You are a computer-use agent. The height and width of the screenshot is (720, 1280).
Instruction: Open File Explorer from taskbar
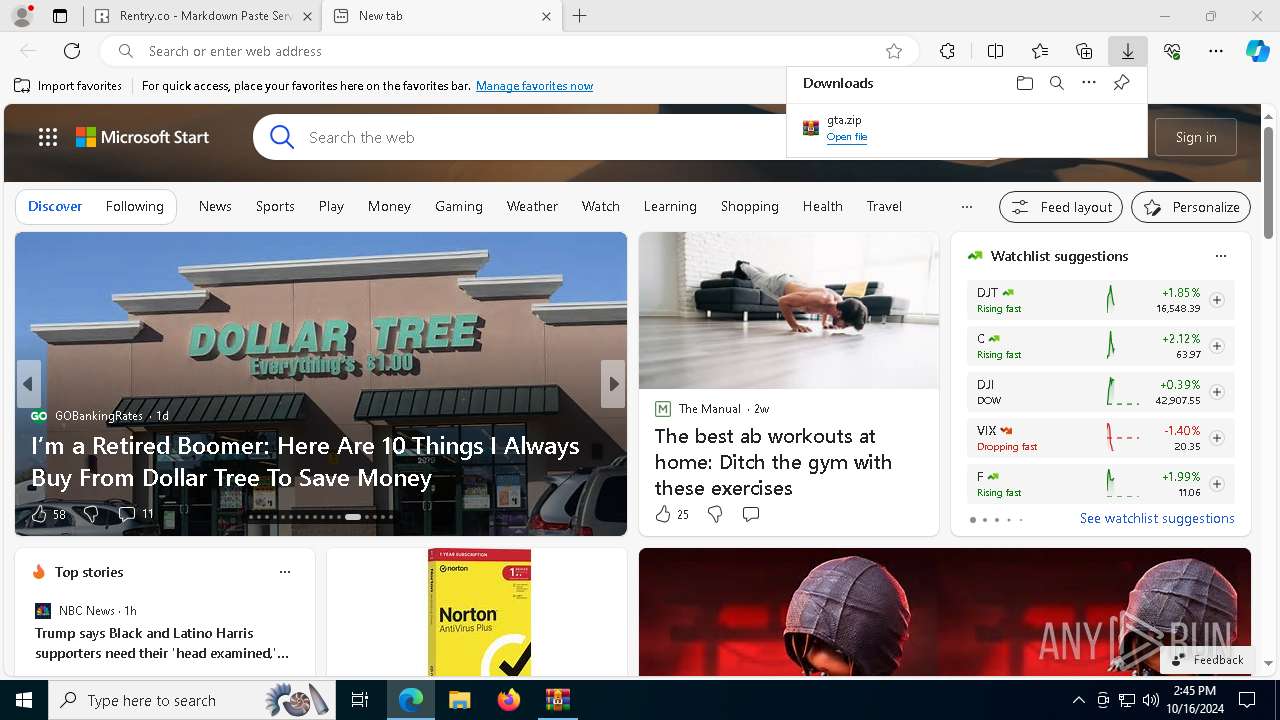point(459,700)
